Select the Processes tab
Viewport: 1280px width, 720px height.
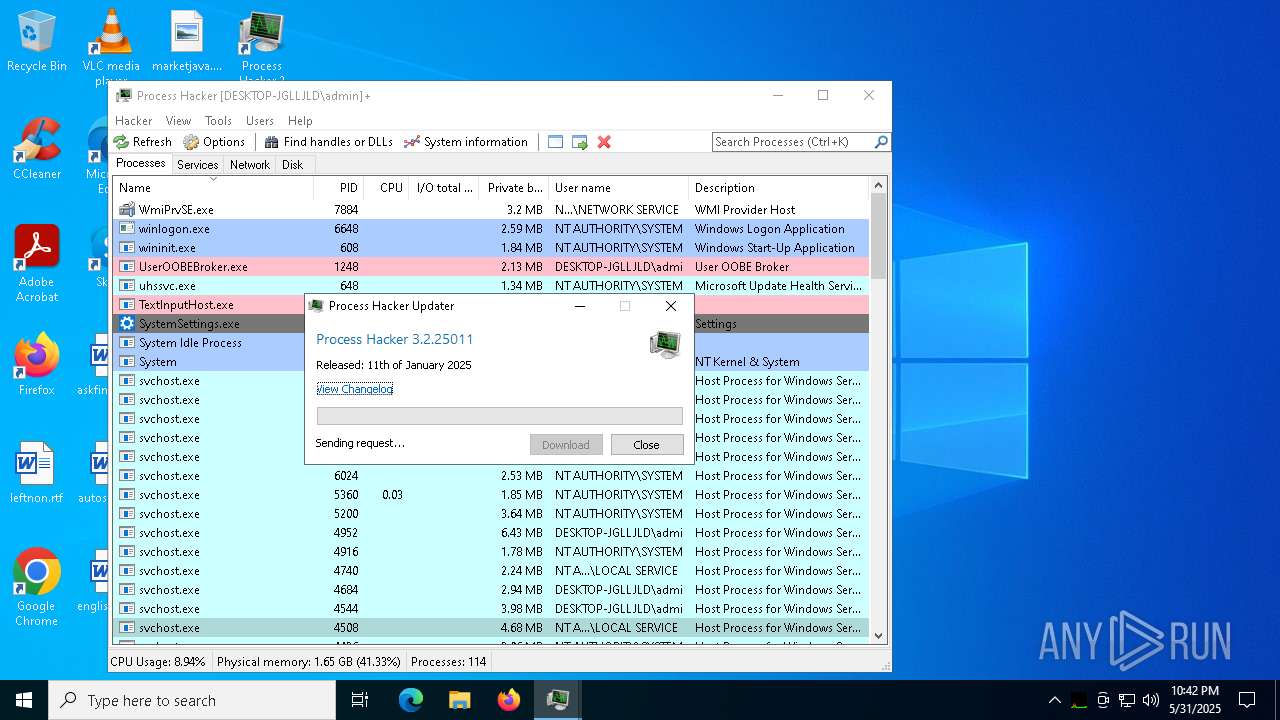click(x=141, y=164)
